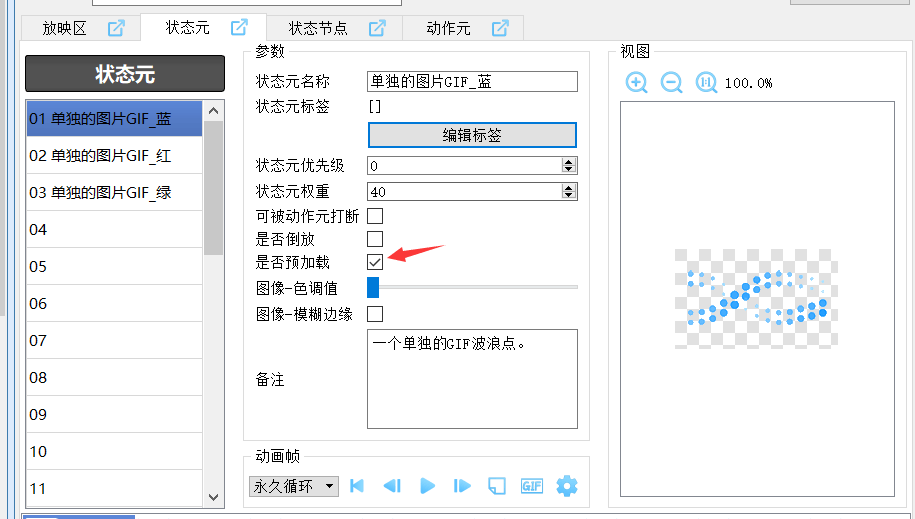
Task: Open the 永久循环 loop mode dropdown
Action: pos(330,486)
